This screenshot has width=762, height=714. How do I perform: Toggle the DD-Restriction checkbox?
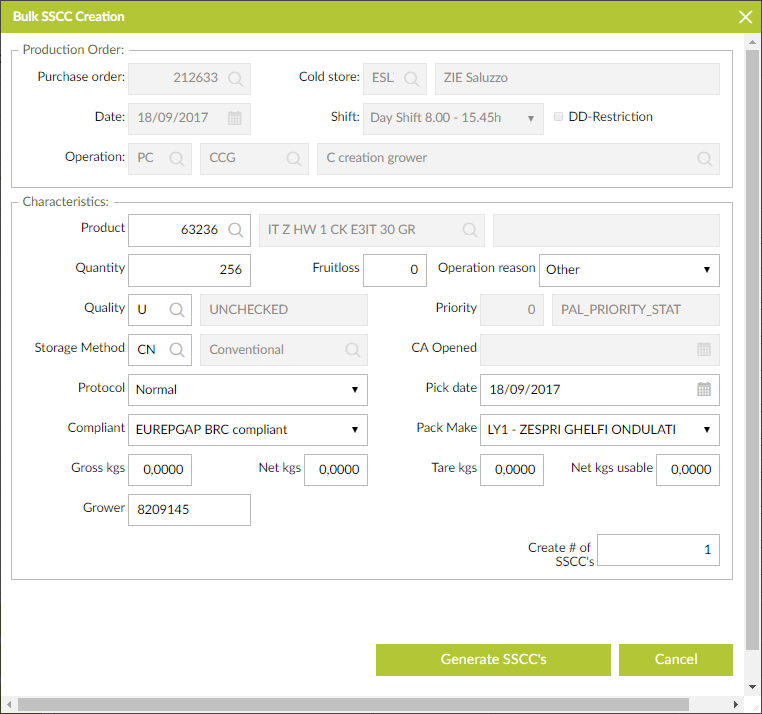[558, 117]
